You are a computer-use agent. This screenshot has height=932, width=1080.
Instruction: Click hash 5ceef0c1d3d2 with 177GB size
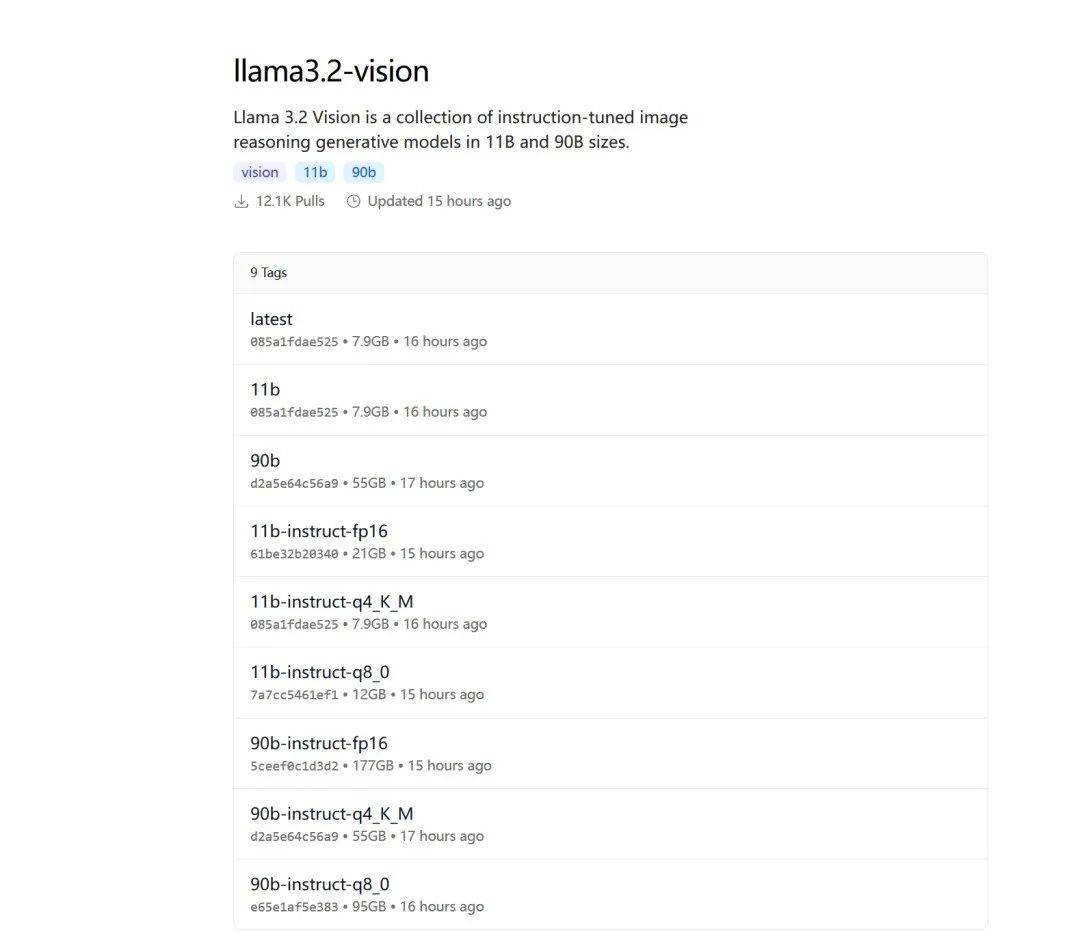coord(294,766)
